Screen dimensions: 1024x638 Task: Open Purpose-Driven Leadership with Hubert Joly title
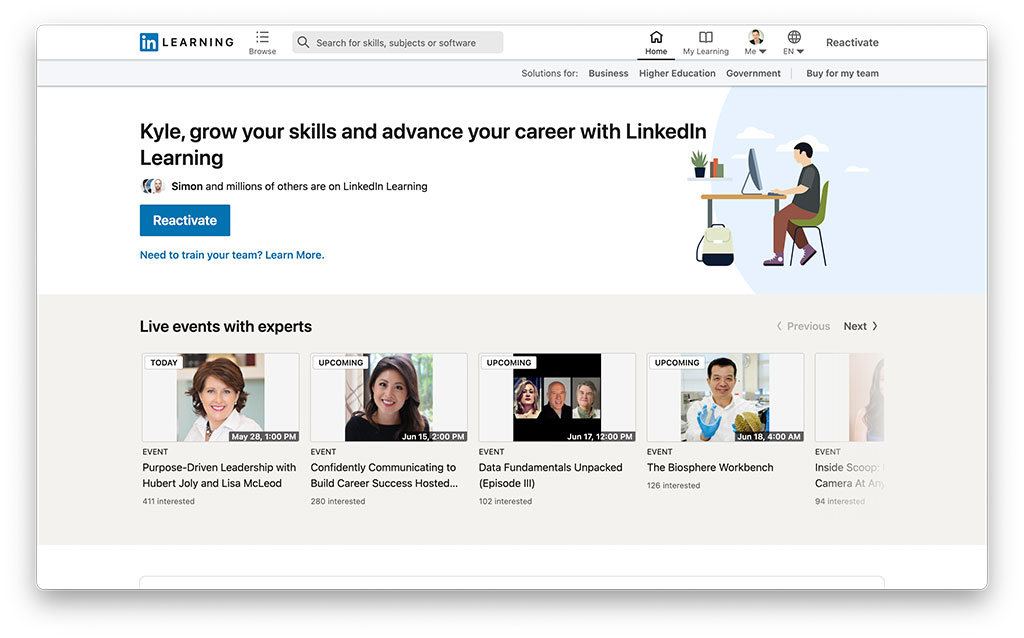(x=219, y=475)
